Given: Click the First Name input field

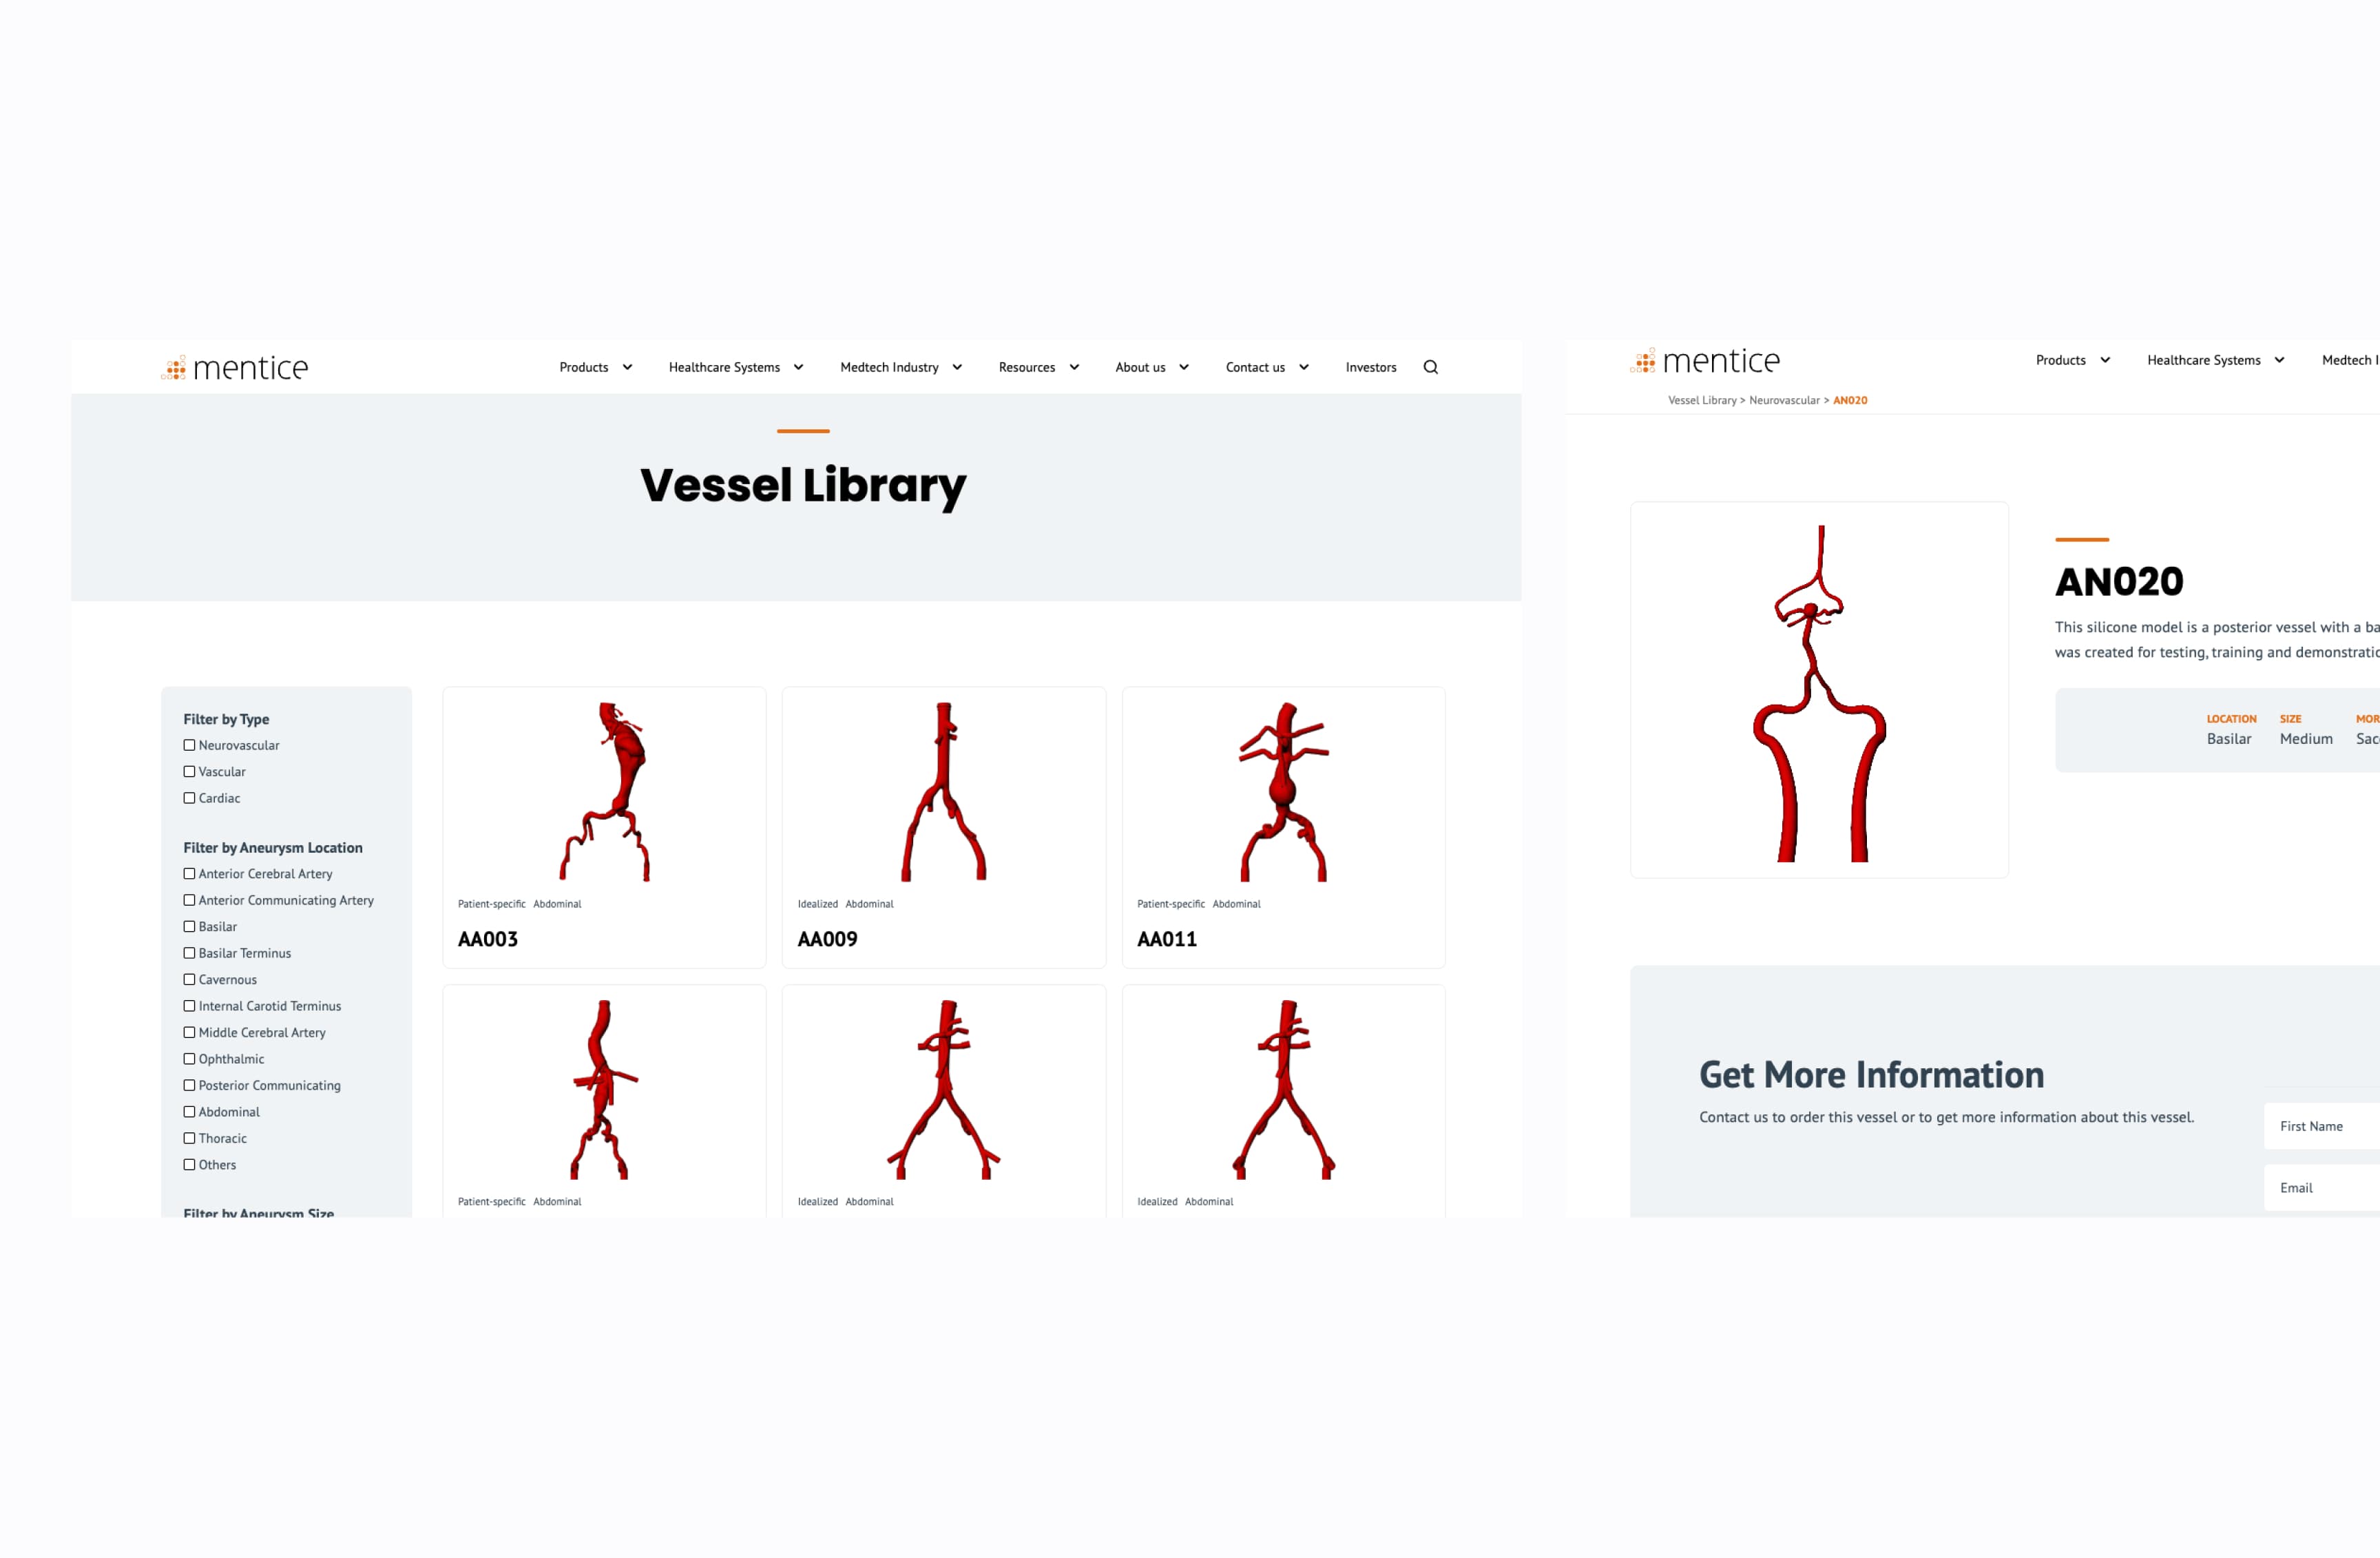Looking at the screenshot, I should coord(2320,1126).
